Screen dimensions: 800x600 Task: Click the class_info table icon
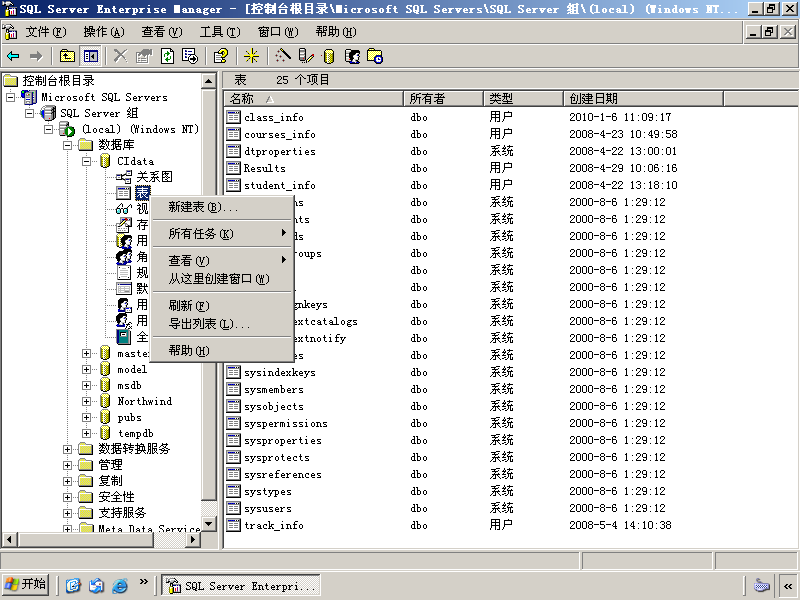pos(233,117)
